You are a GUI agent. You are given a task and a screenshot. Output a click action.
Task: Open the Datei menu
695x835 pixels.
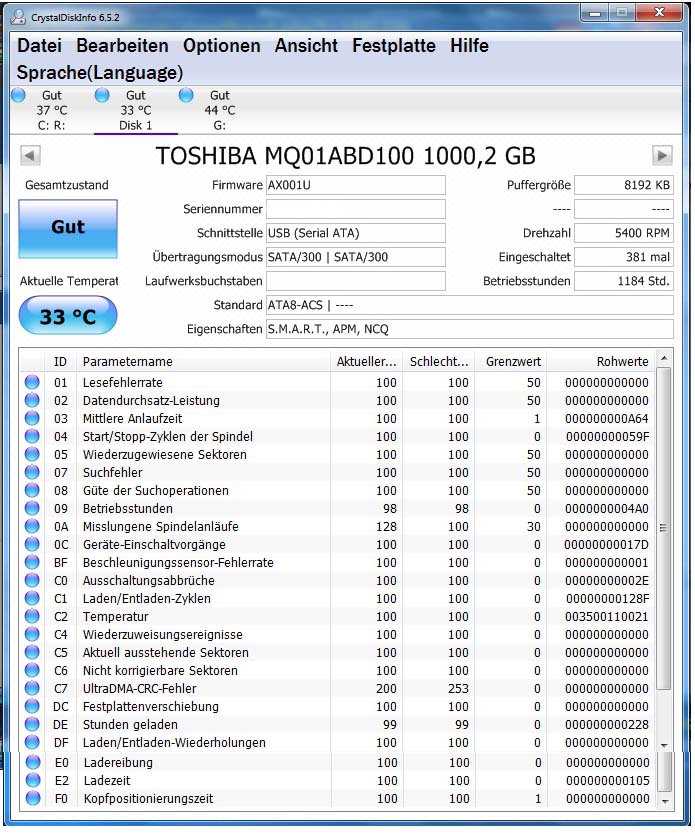(x=39, y=46)
